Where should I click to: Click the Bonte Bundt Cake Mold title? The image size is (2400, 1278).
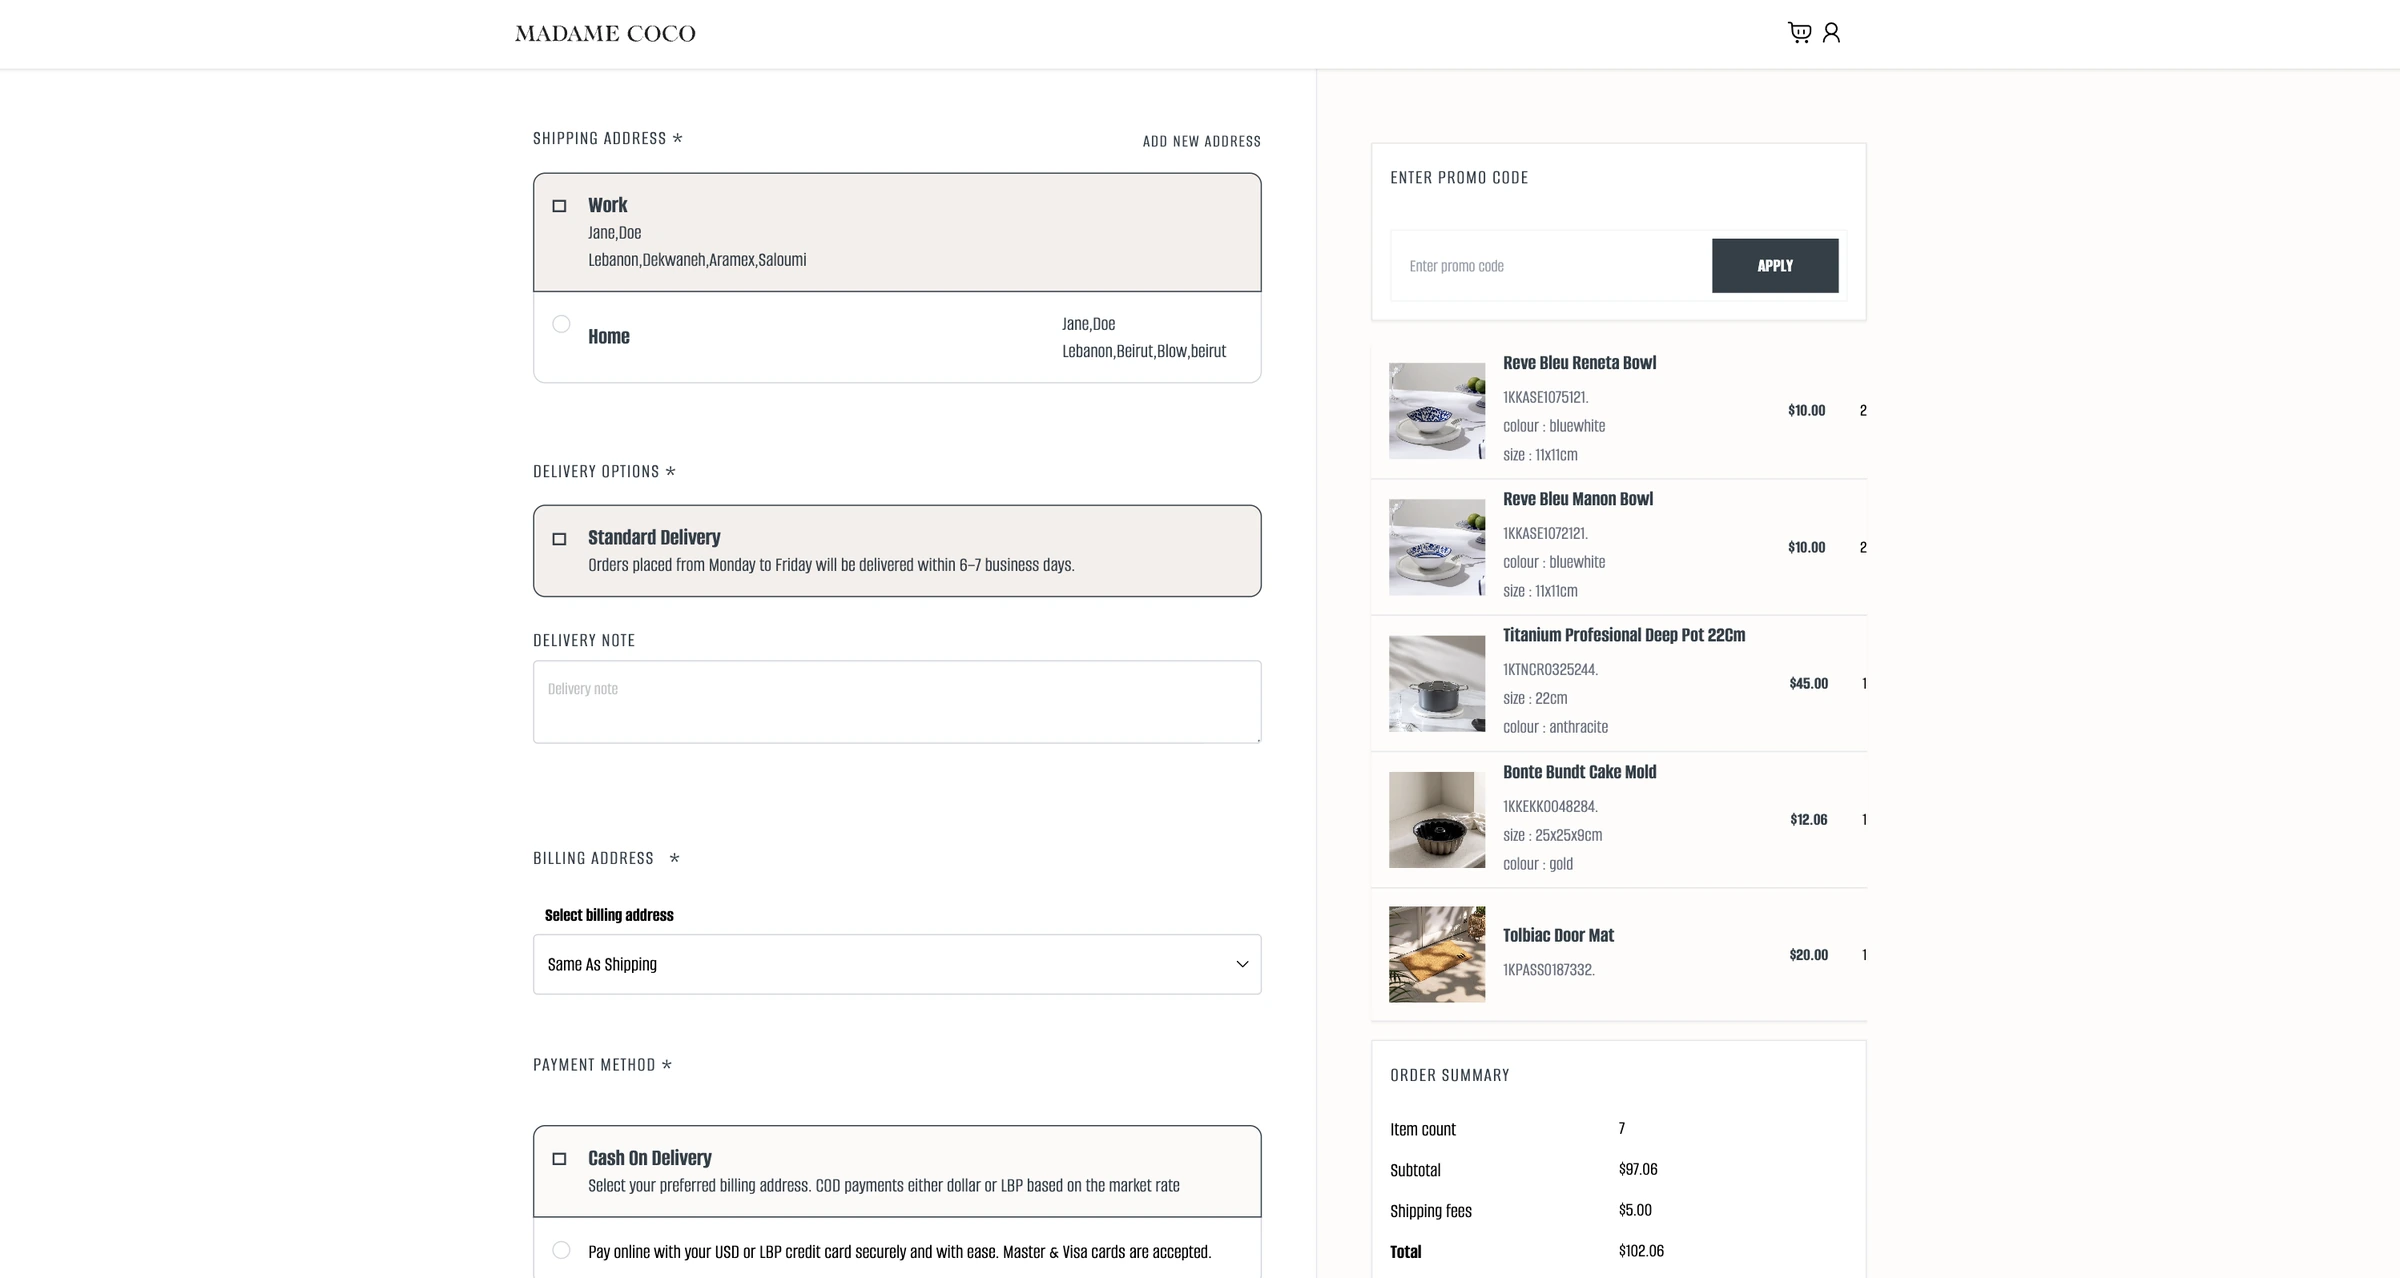[1579, 772]
